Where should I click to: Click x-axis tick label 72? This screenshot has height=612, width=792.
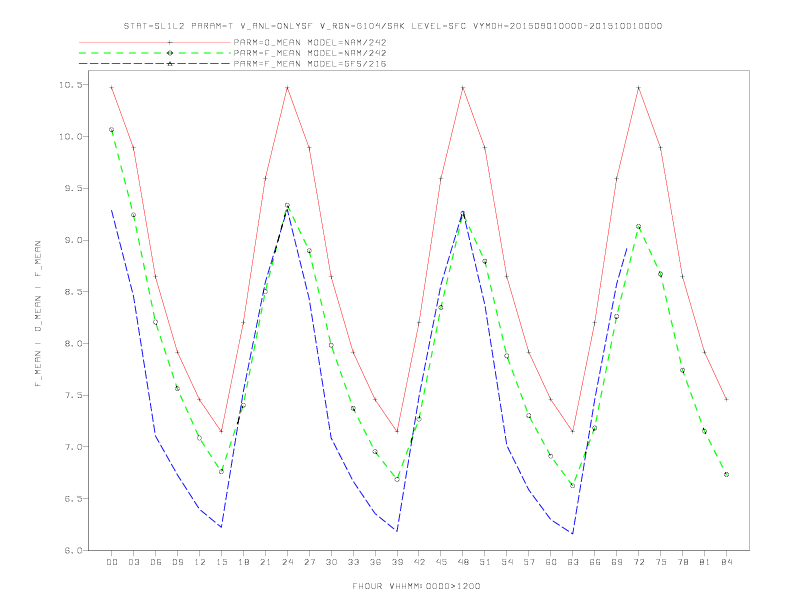coord(639,562)
